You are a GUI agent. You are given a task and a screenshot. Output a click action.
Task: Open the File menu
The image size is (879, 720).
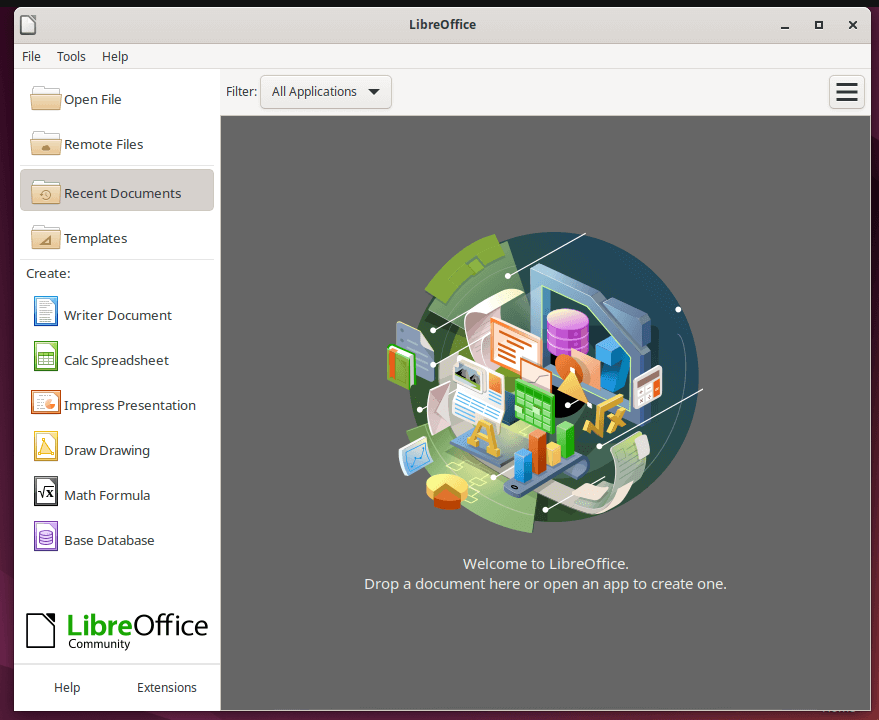click(31, 57)
